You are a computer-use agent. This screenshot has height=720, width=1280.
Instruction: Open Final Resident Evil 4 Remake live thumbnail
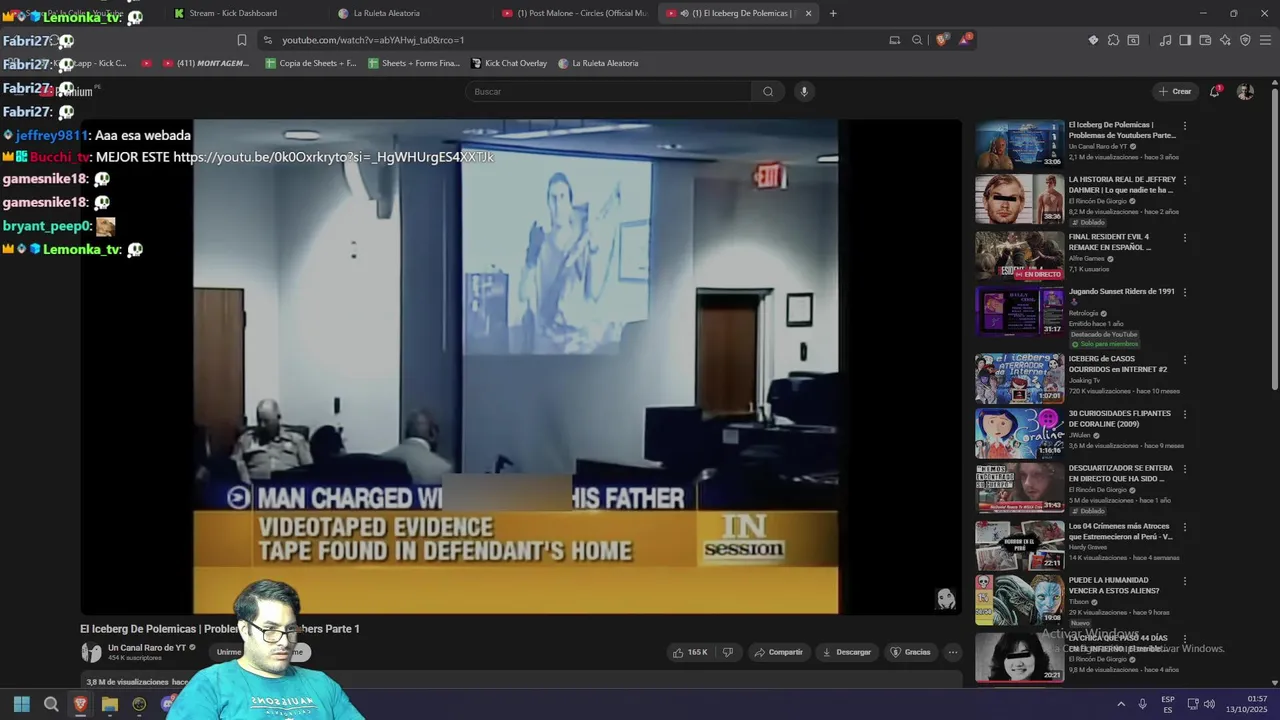click(x=1020, y=256)
